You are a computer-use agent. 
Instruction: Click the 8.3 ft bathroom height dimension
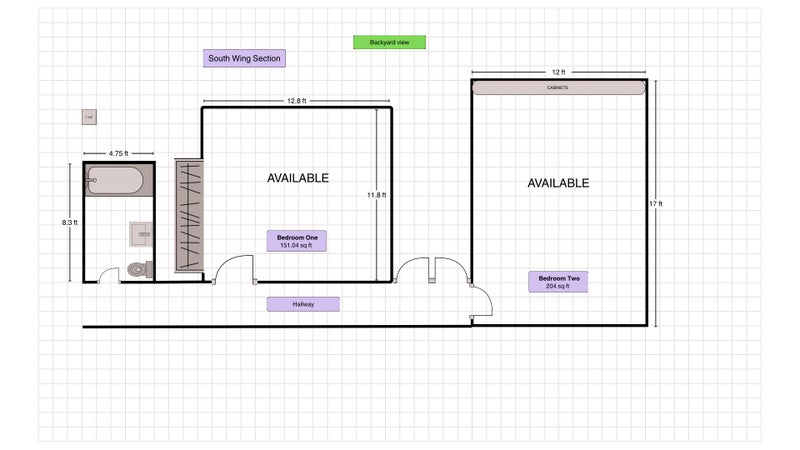pos(69,223)
